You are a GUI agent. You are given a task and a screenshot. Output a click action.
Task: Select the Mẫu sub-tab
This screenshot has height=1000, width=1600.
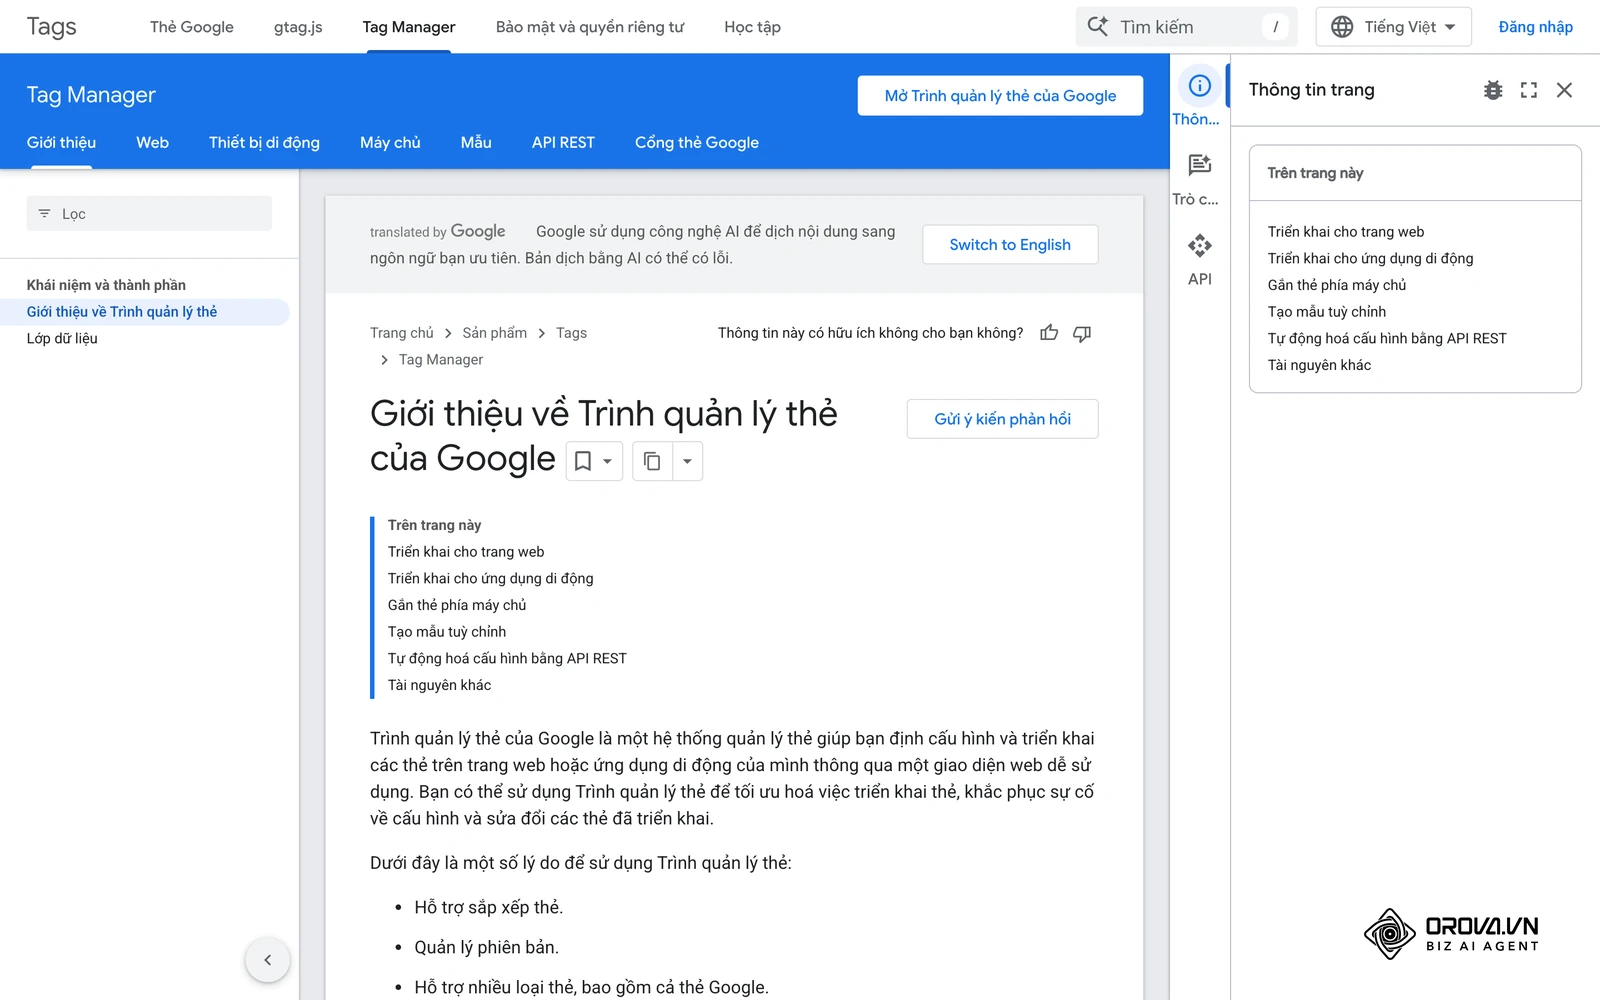pyautogui.click(x=476, y=142)
